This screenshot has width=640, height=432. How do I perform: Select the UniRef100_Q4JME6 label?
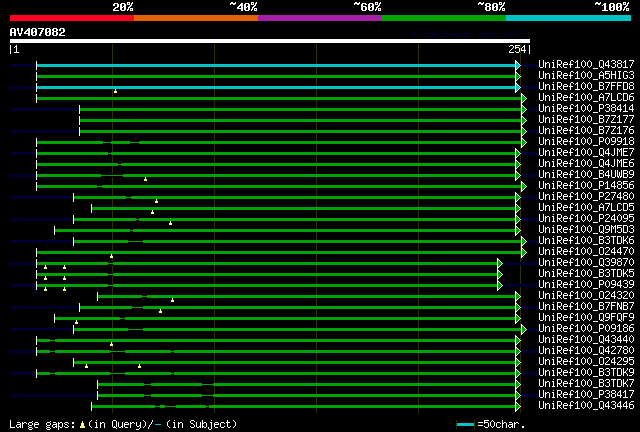[586, 163]
